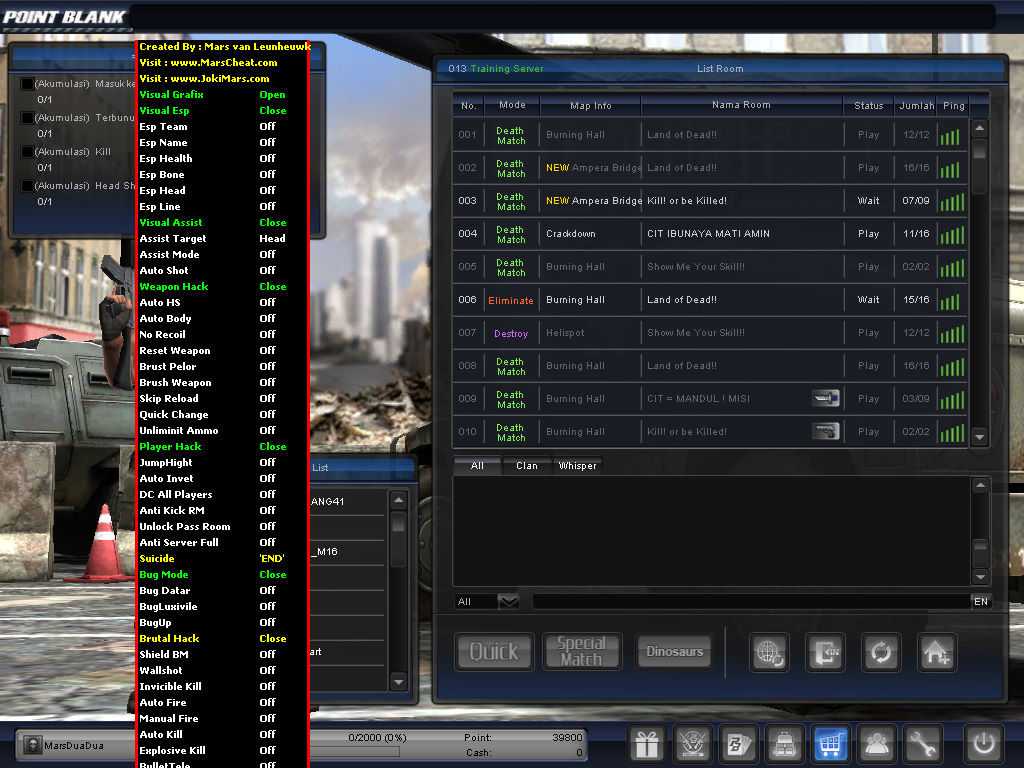
Task: Select room 006 Eliminate Burning Hall
Action: pos(710,300)
